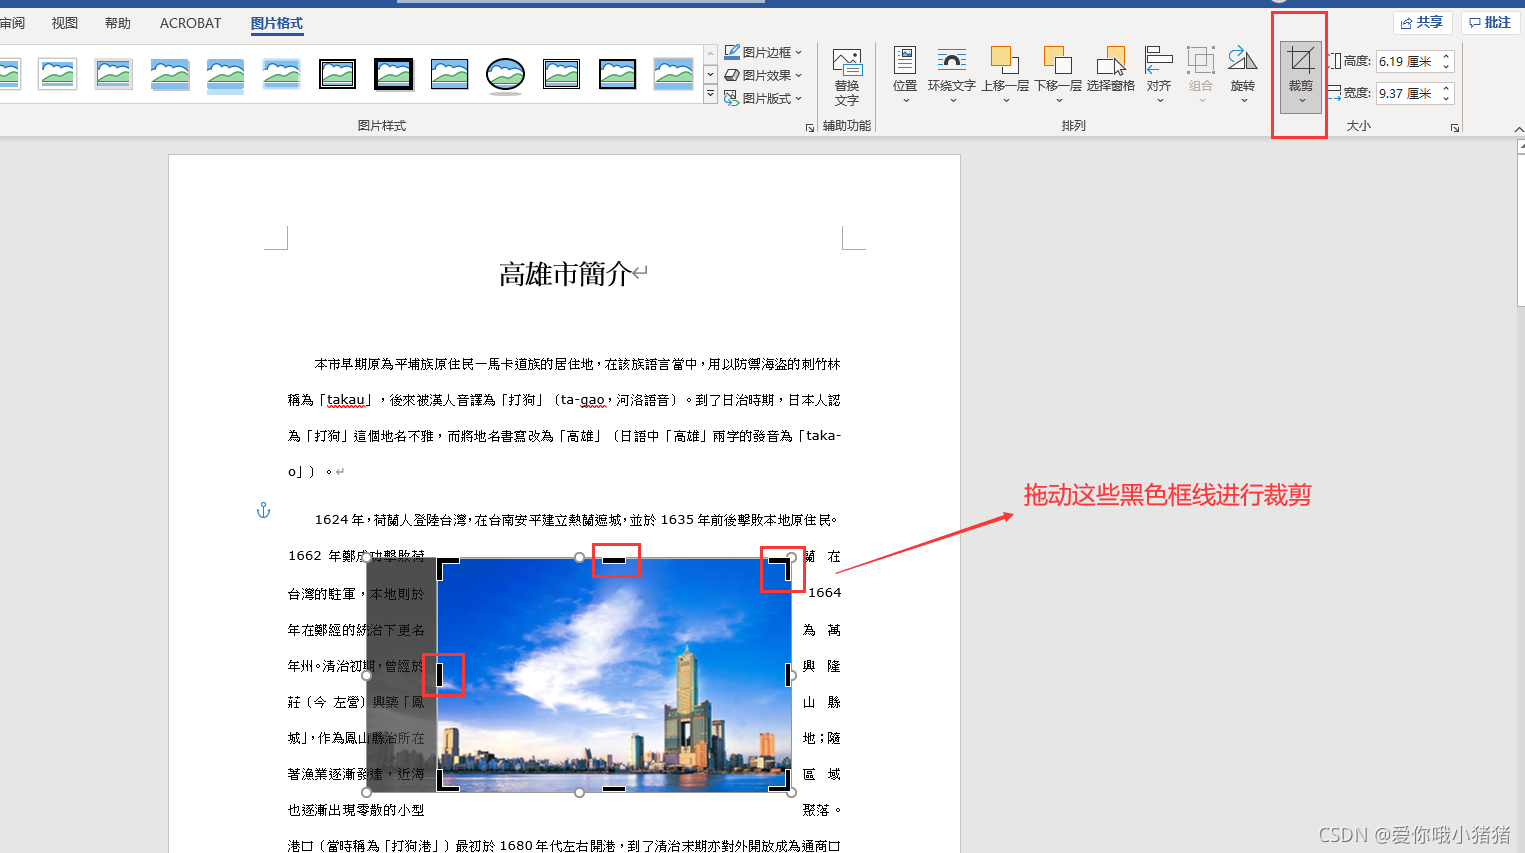
Task: Click the Kaohsiung skyline image
Action: tap(614, 675)
